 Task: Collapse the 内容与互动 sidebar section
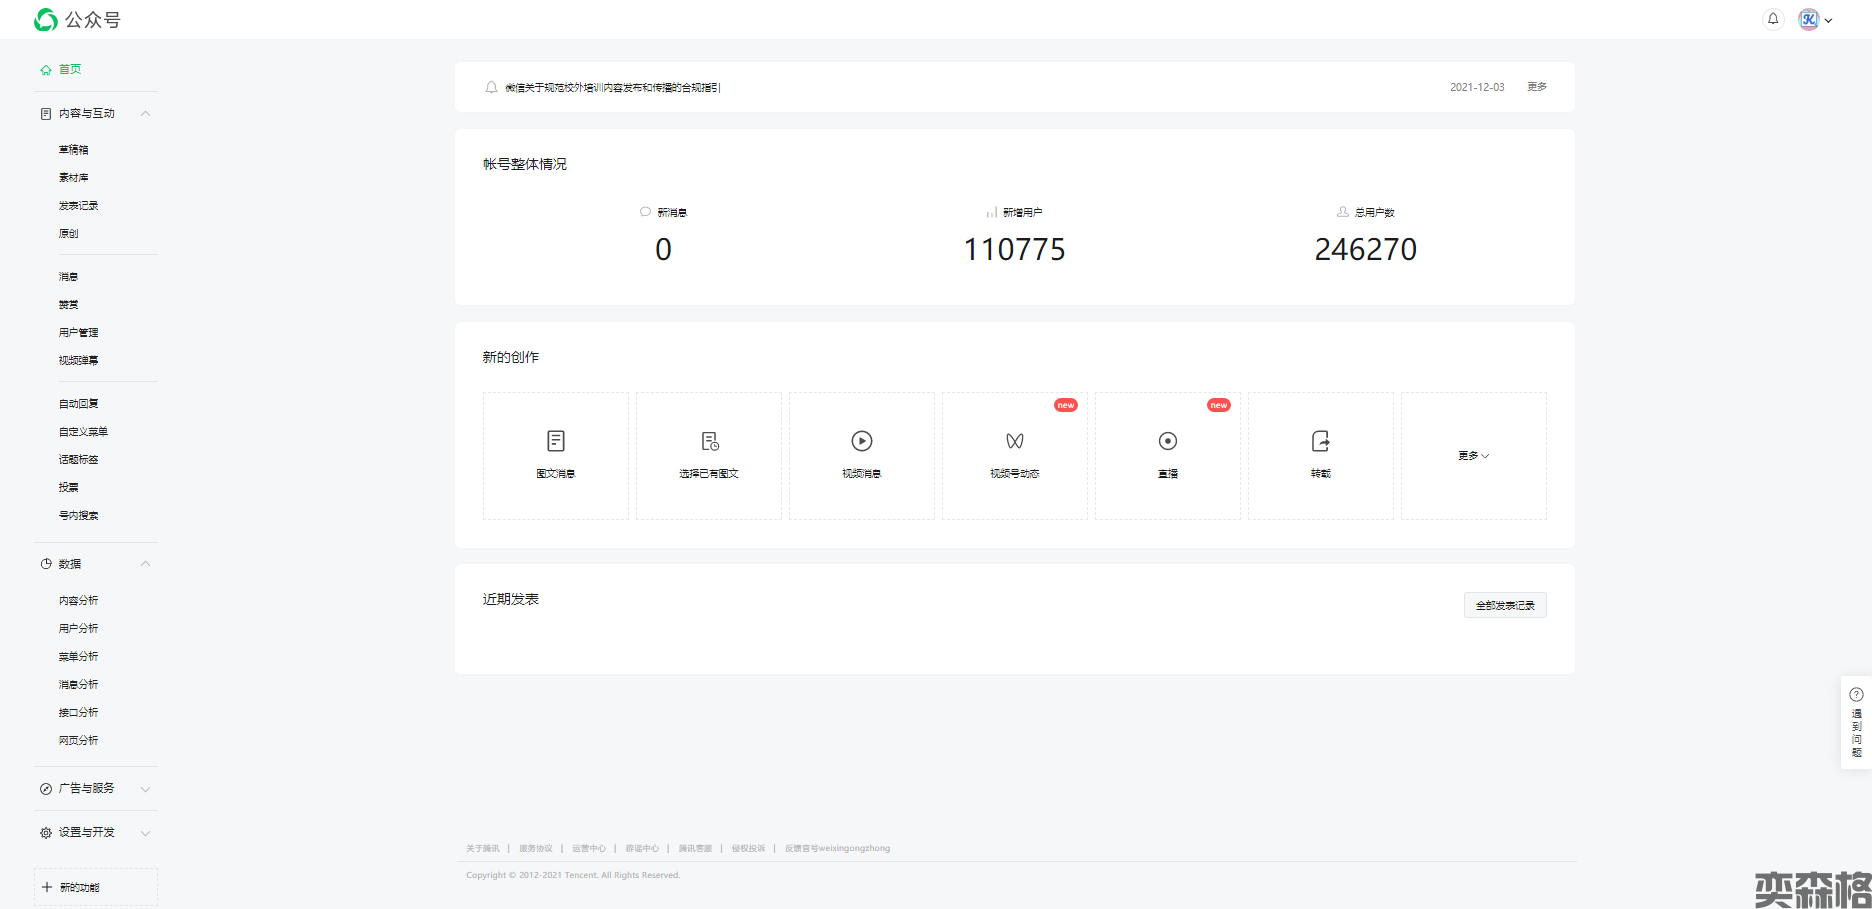(x=145, y=114)
